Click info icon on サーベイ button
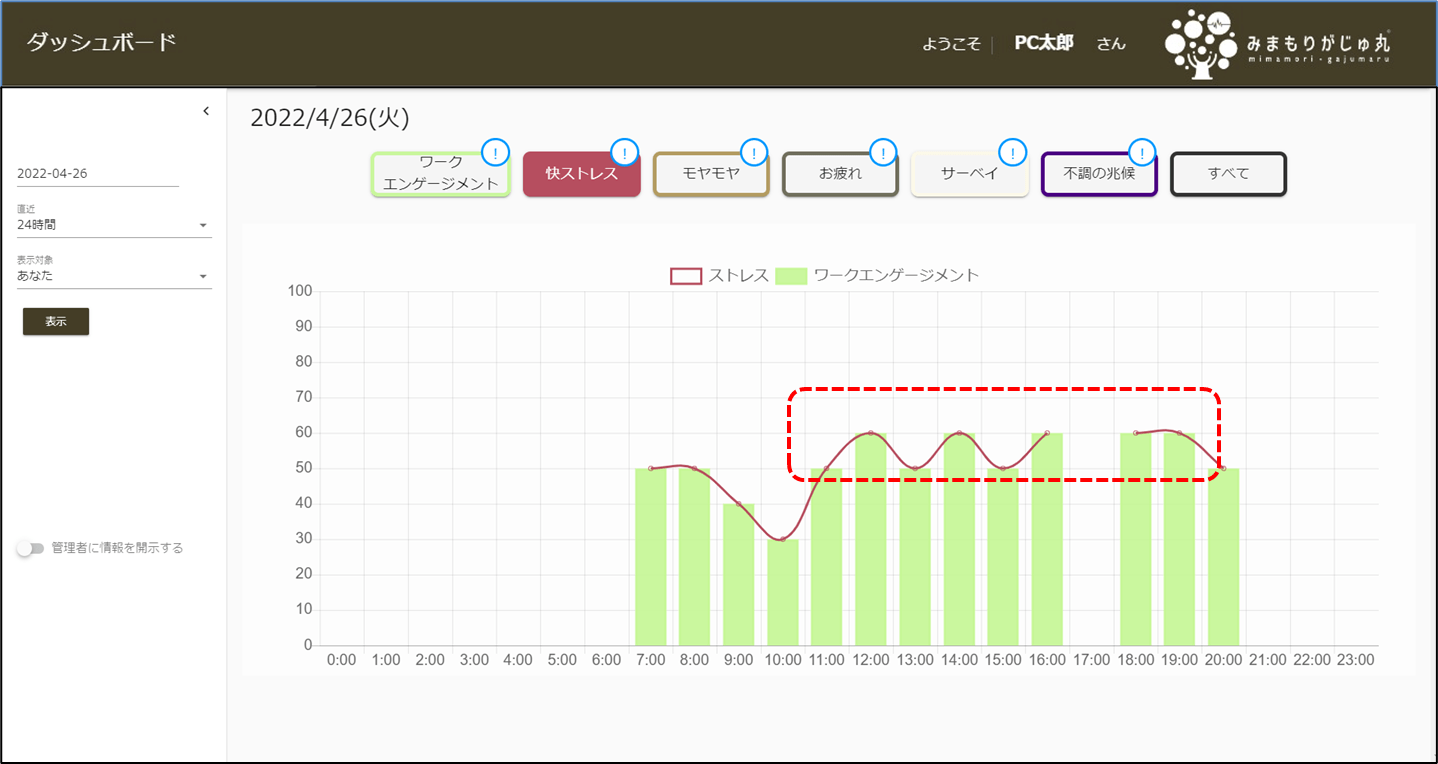The width and height of the screenshot is (1438, 764). [1013, 153]
